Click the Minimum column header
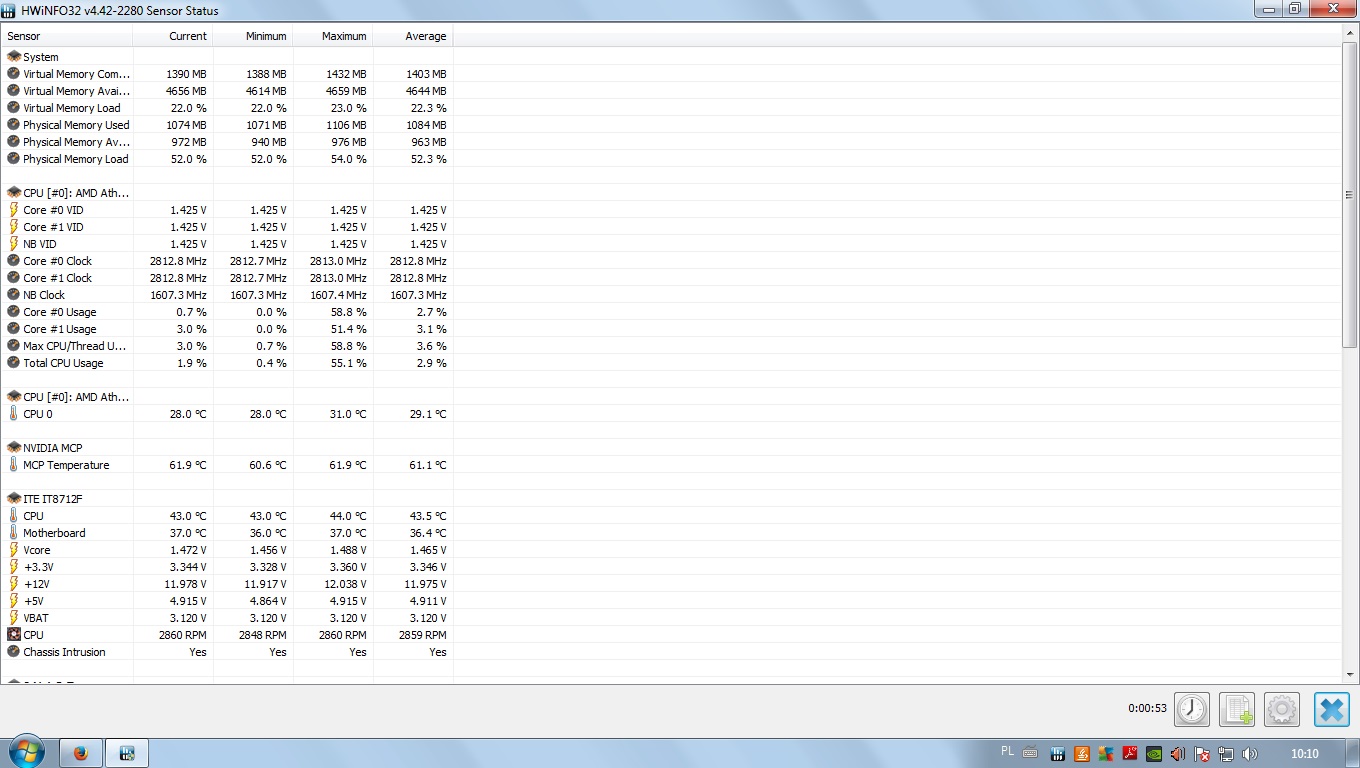 point(253,36)
